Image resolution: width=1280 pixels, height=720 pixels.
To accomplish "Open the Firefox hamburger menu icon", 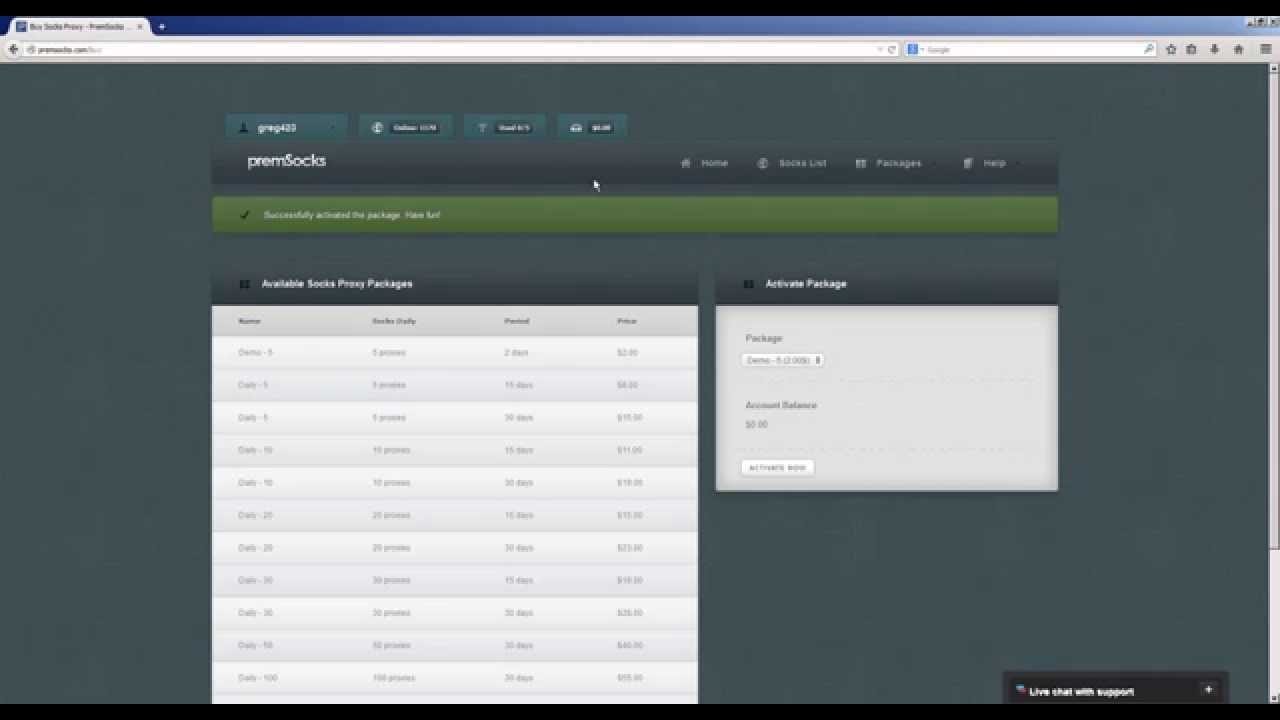I will 1265,49.
